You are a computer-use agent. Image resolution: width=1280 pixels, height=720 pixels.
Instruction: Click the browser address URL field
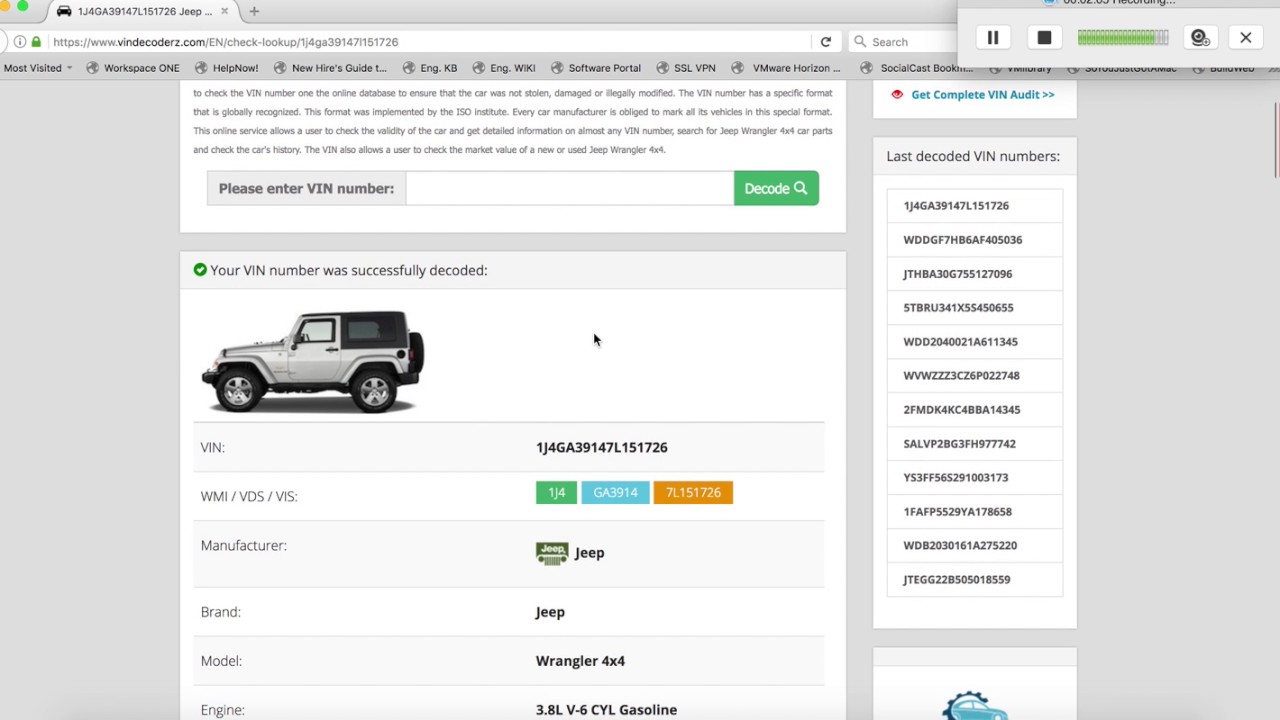click(430, 42)
